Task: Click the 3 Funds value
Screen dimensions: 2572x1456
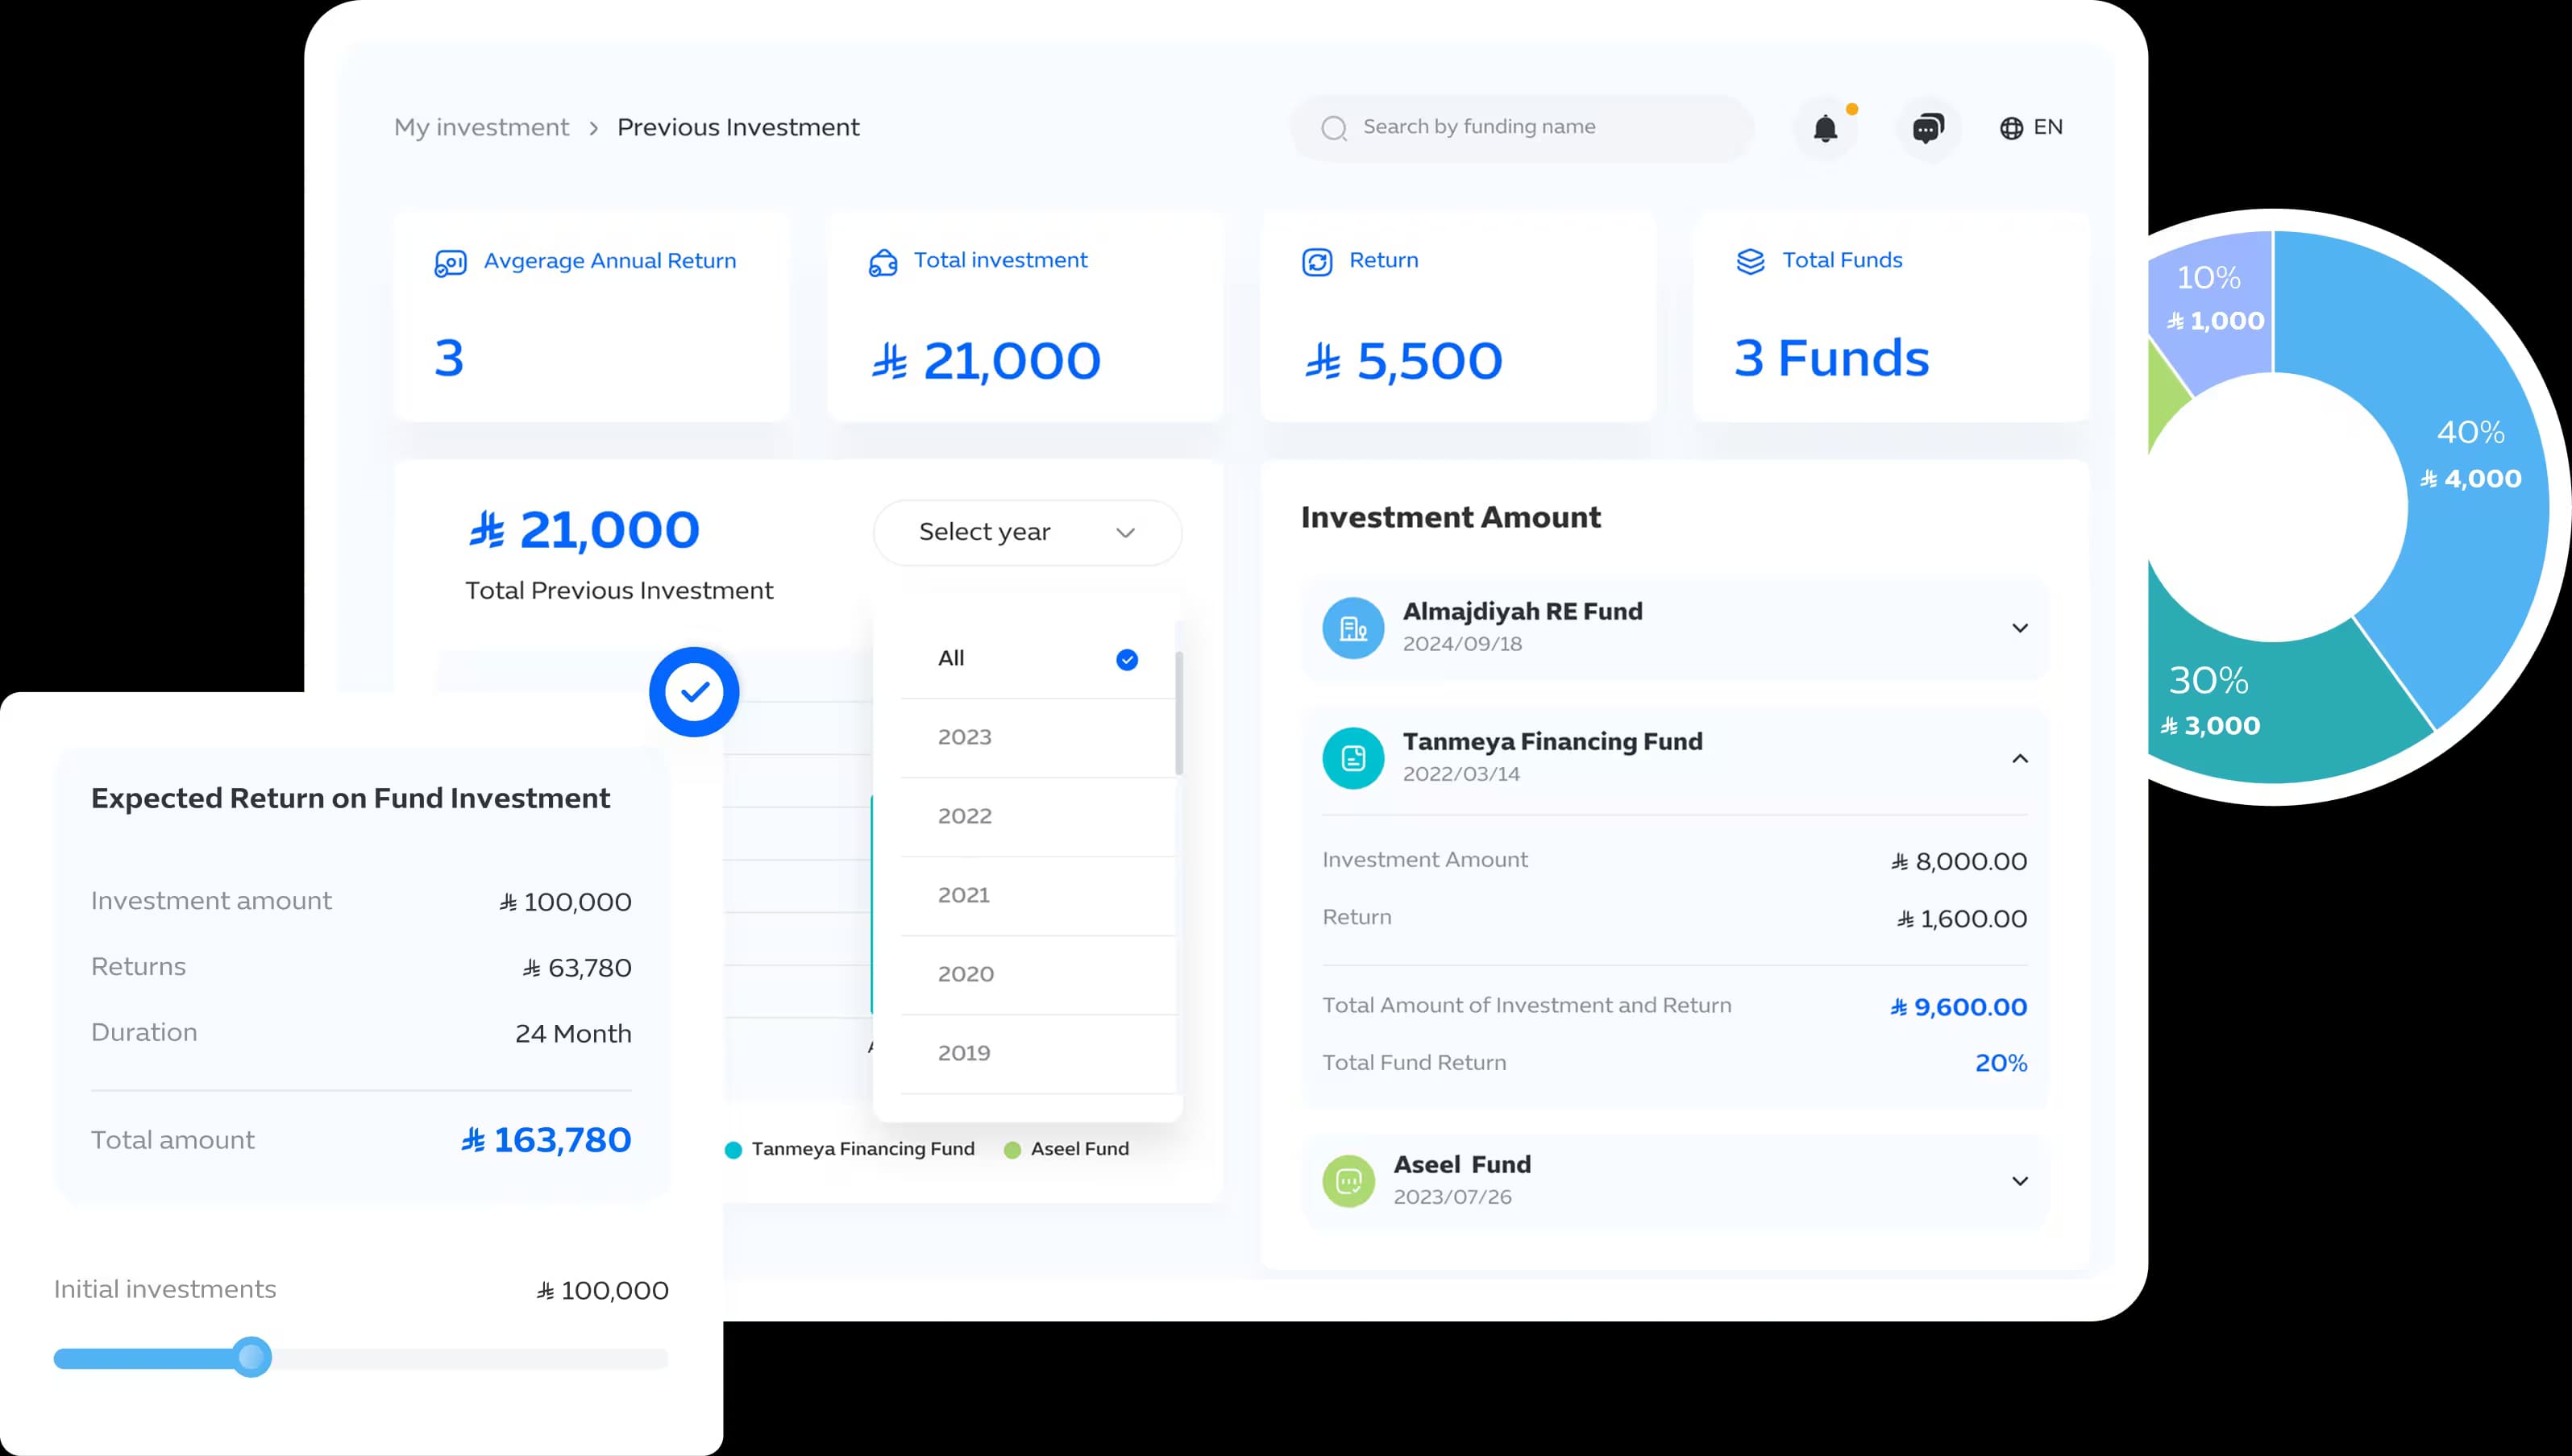Action: 1832,358
